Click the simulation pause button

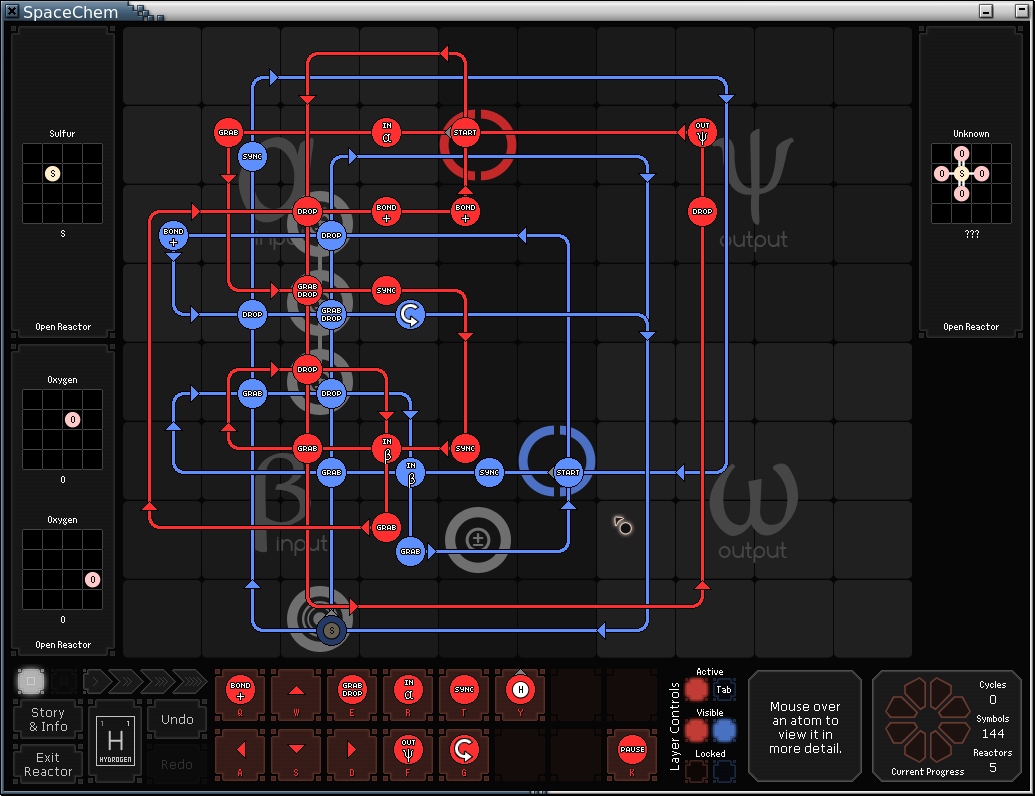tap(64, 680)
